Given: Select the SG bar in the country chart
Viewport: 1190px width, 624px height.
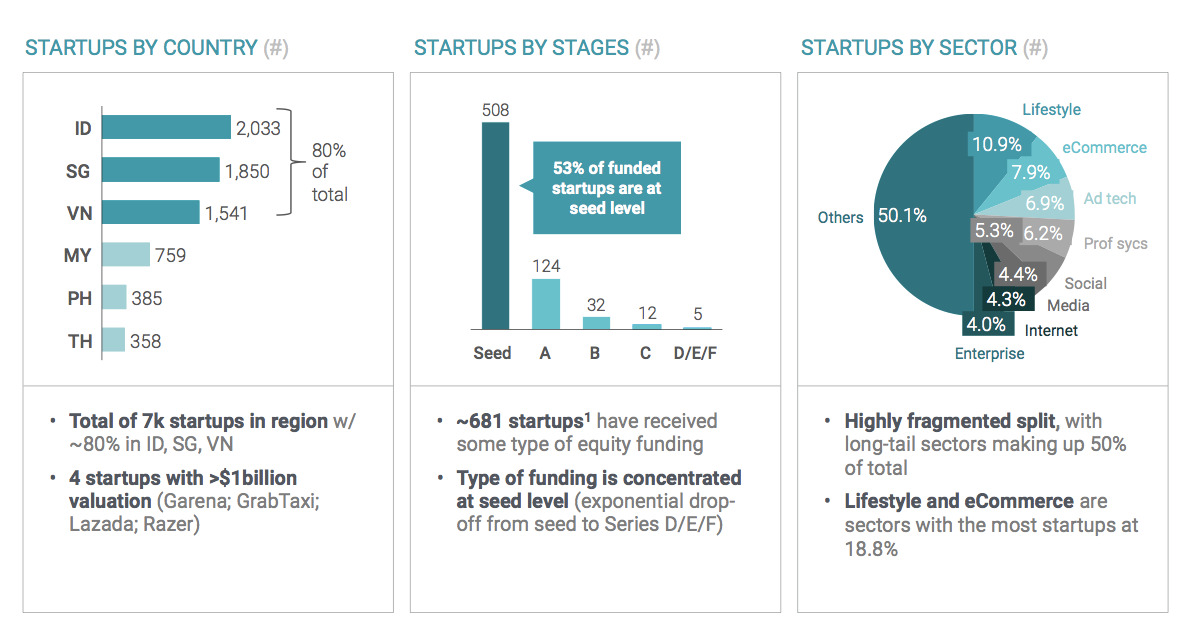Looking at the screenshot, I should pyautogui.click(x=160, y=171).
